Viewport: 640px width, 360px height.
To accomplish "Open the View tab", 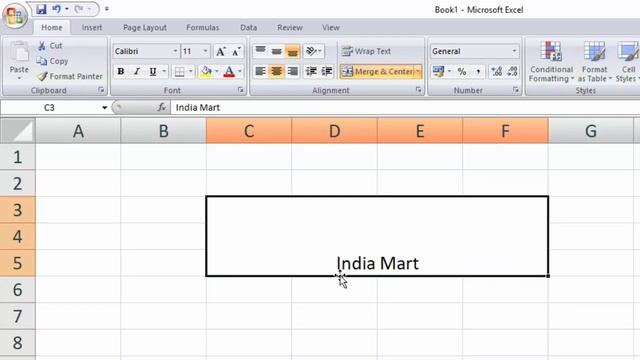I will point(331,27).
